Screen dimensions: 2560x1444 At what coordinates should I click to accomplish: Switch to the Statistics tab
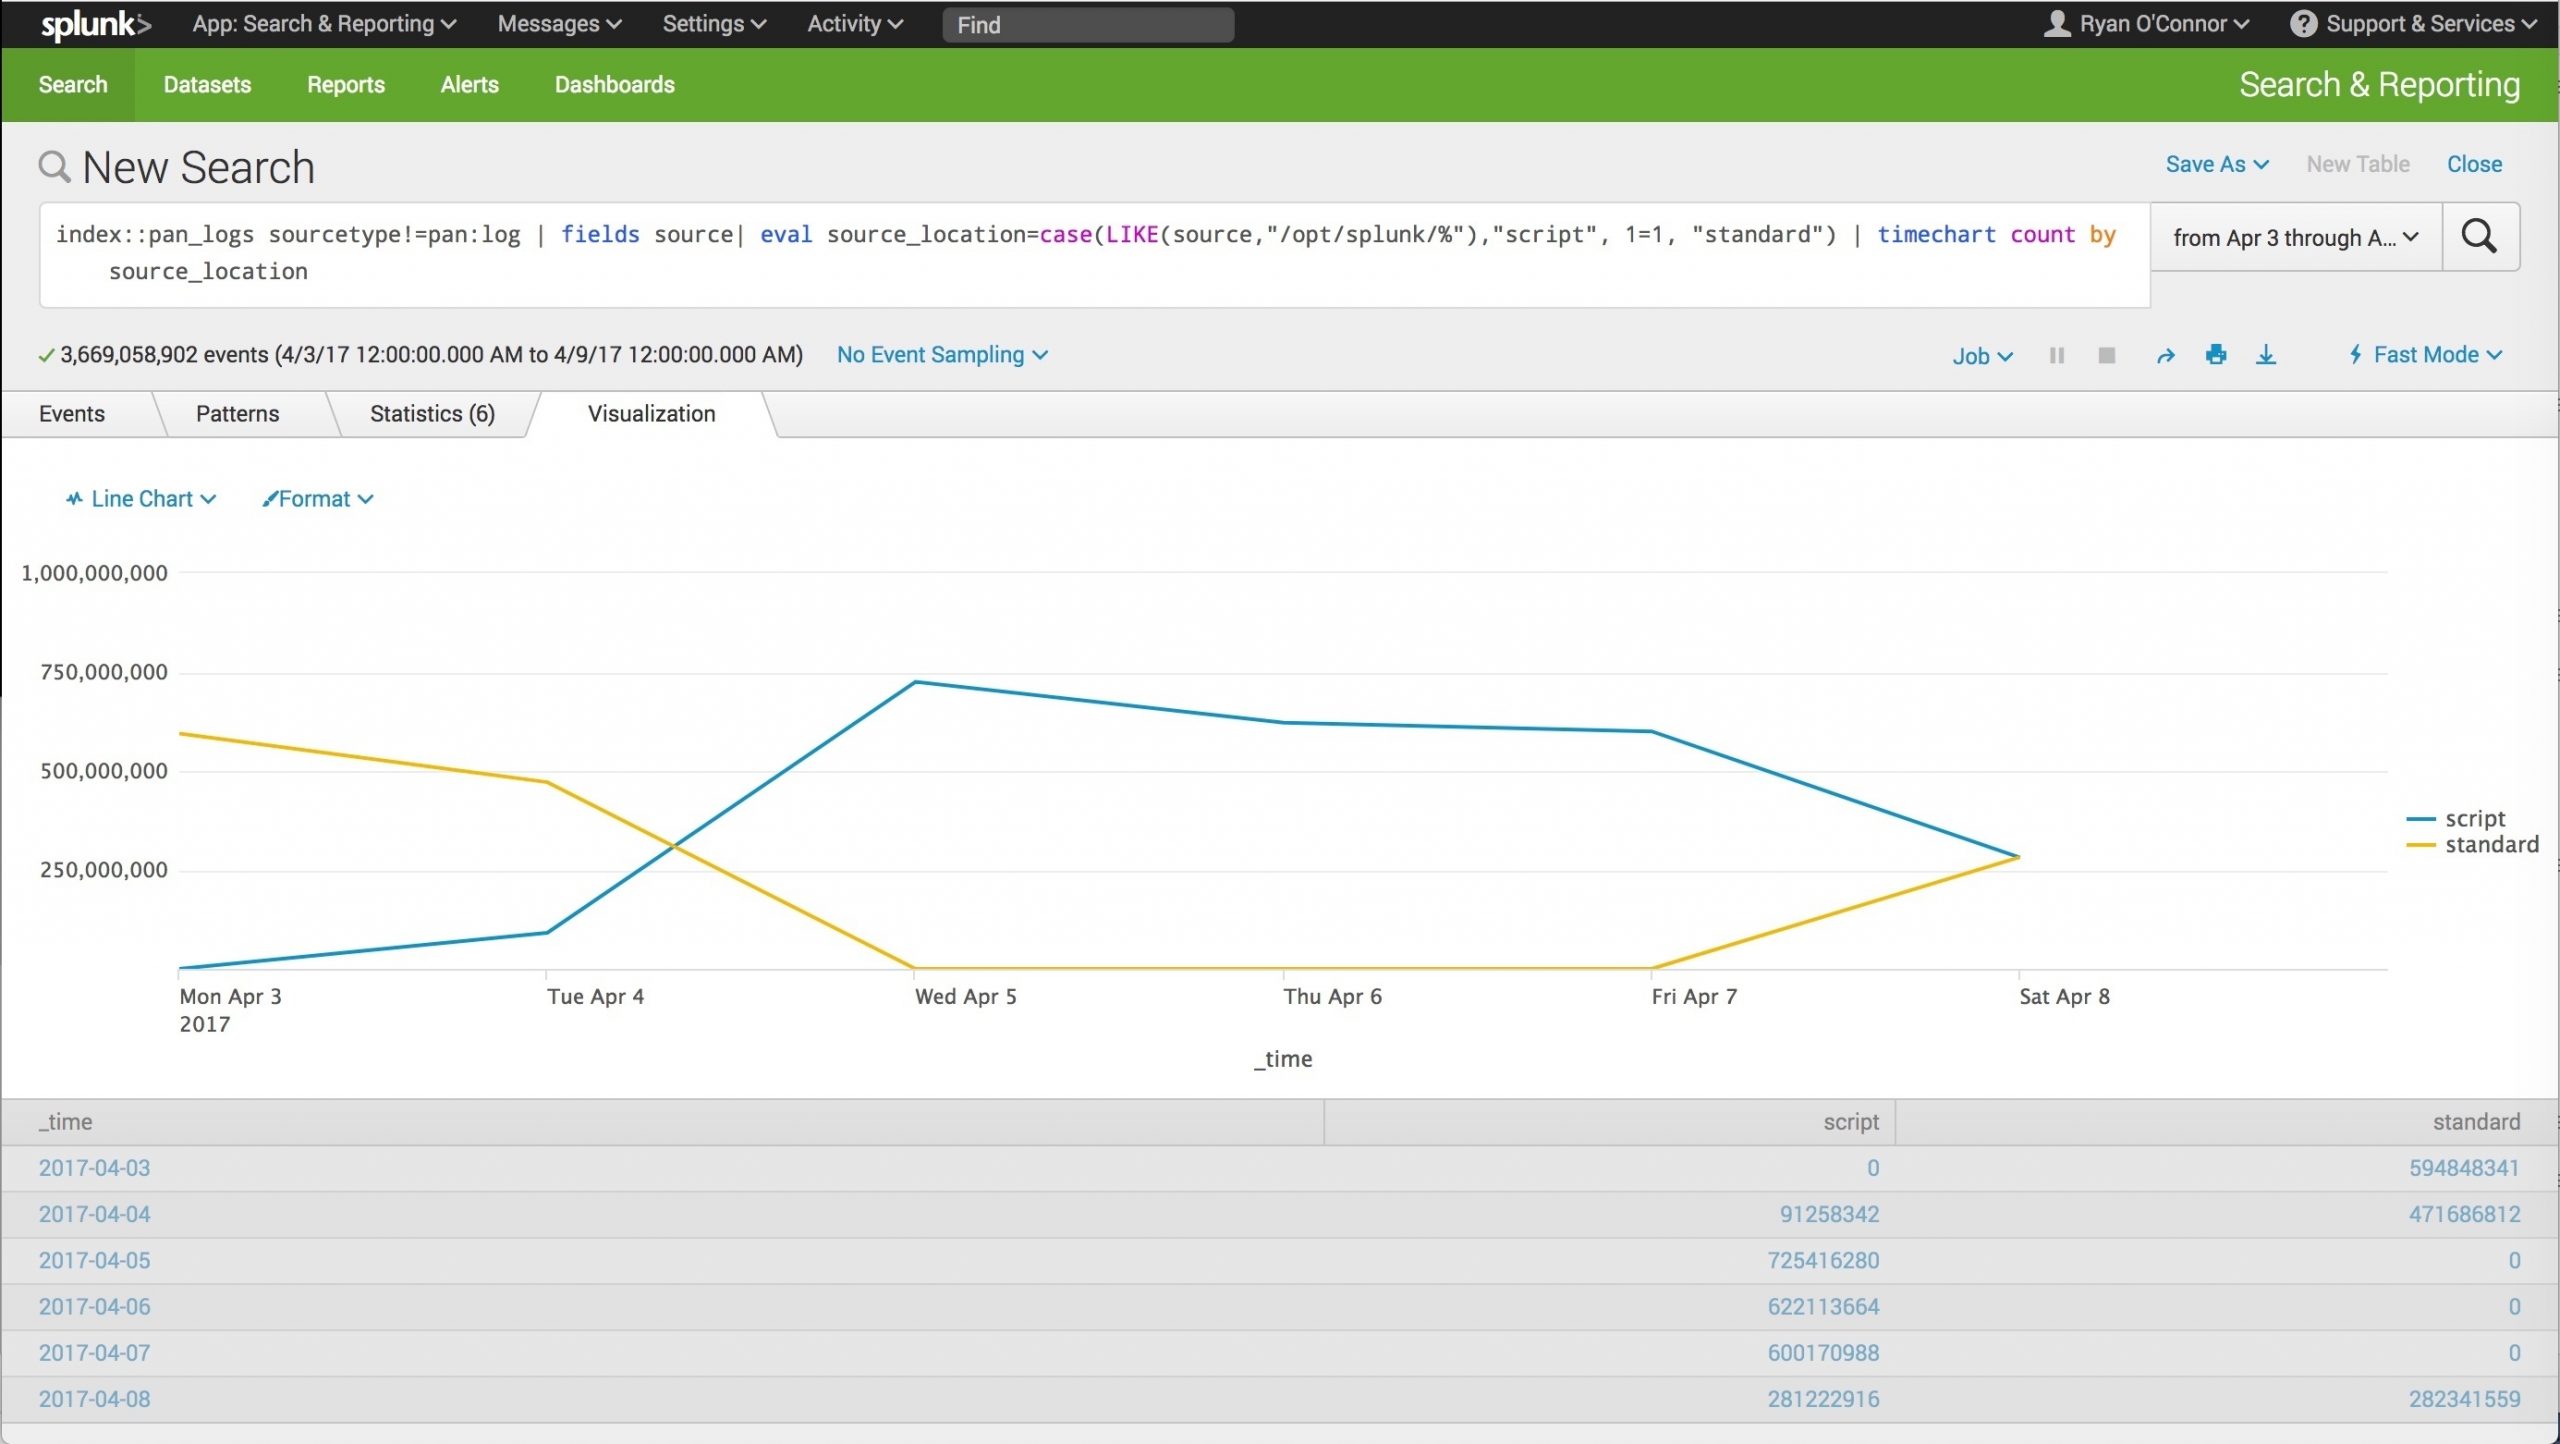click(x=430, y=413)
